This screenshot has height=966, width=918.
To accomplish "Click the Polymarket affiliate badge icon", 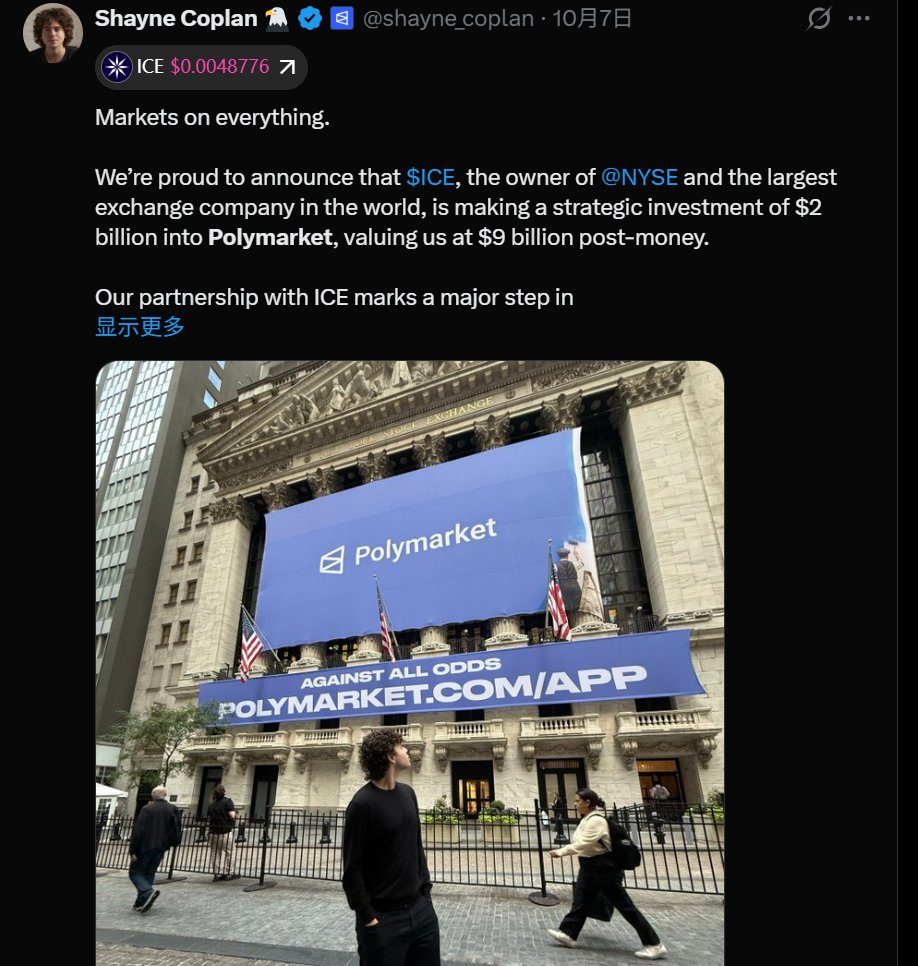I will 342,18.
